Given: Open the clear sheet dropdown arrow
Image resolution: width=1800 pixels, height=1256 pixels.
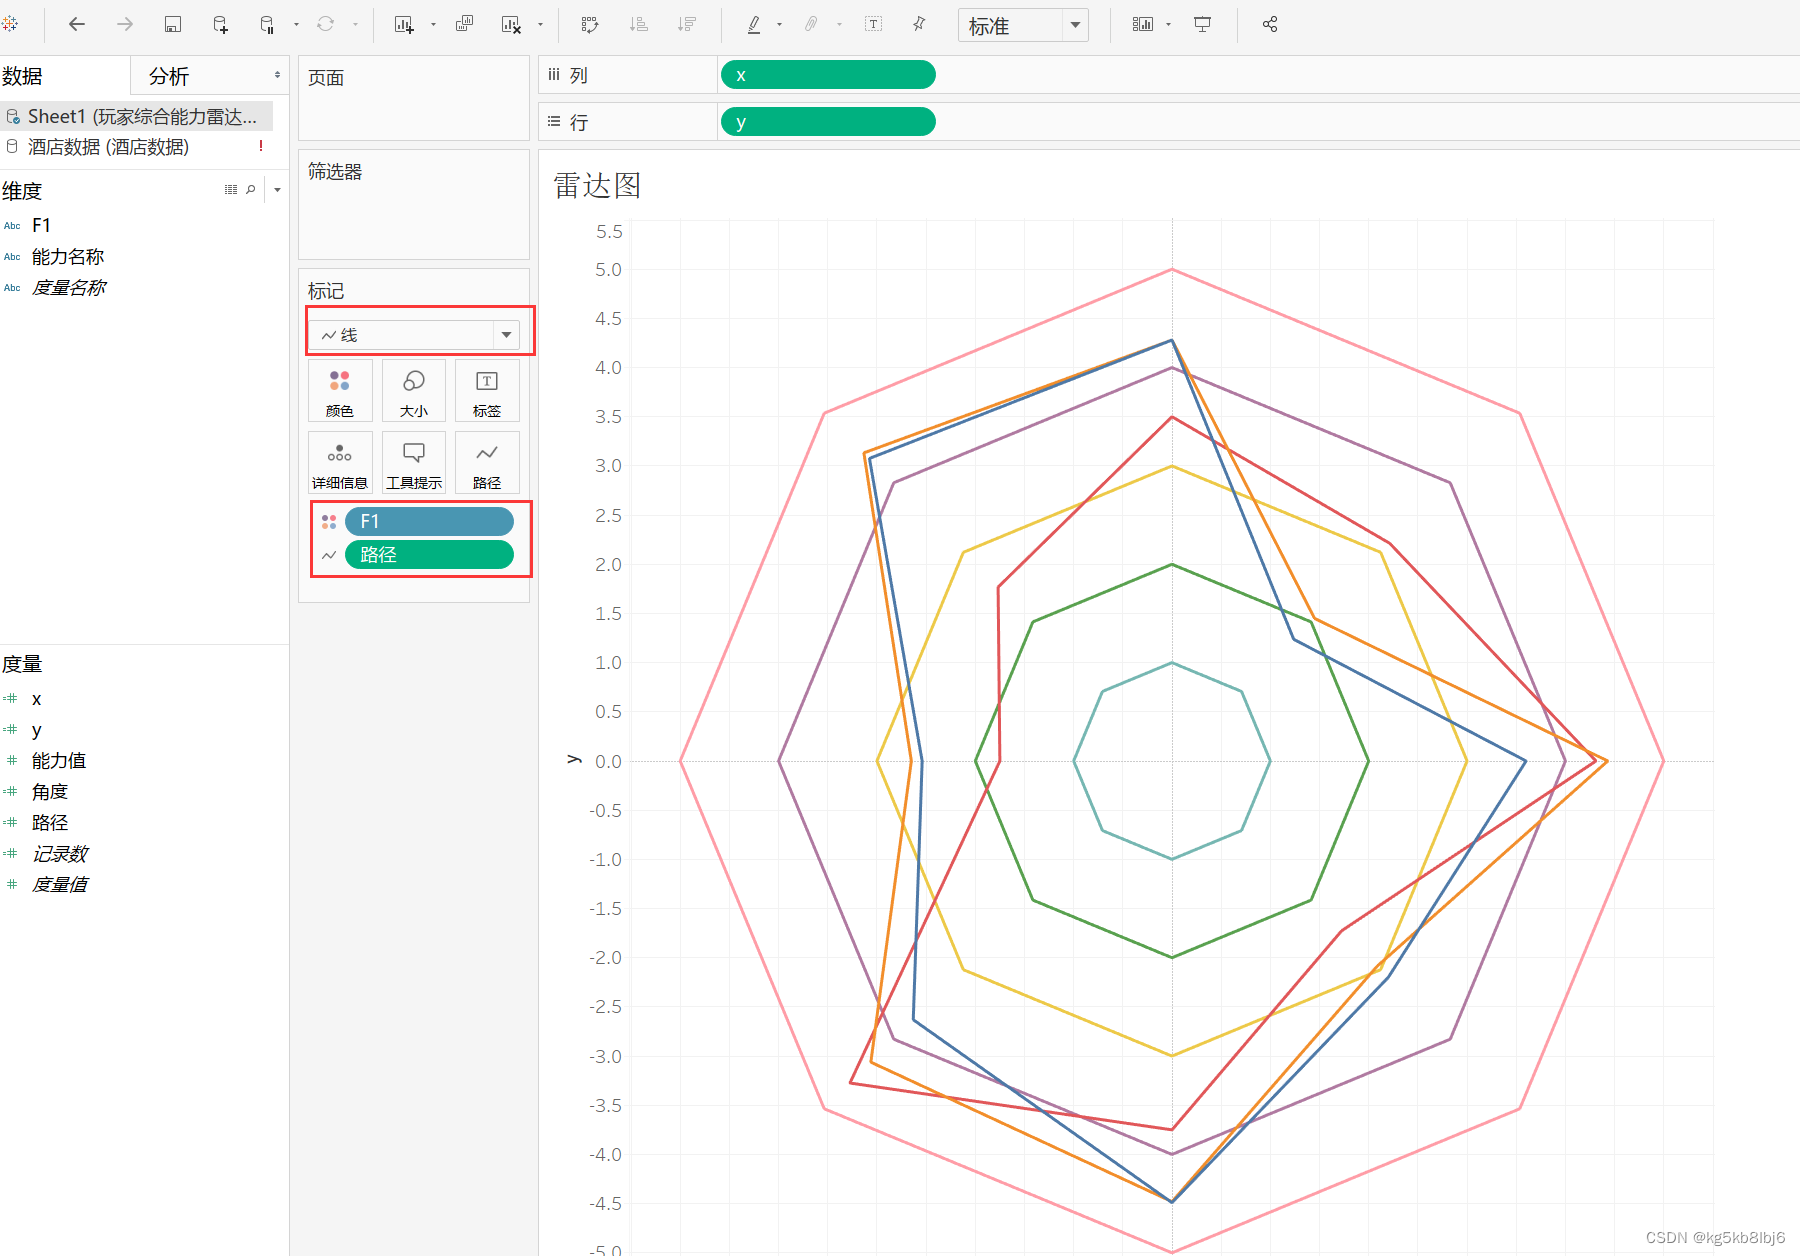Looking at the screenshot, I should point(540,24).
